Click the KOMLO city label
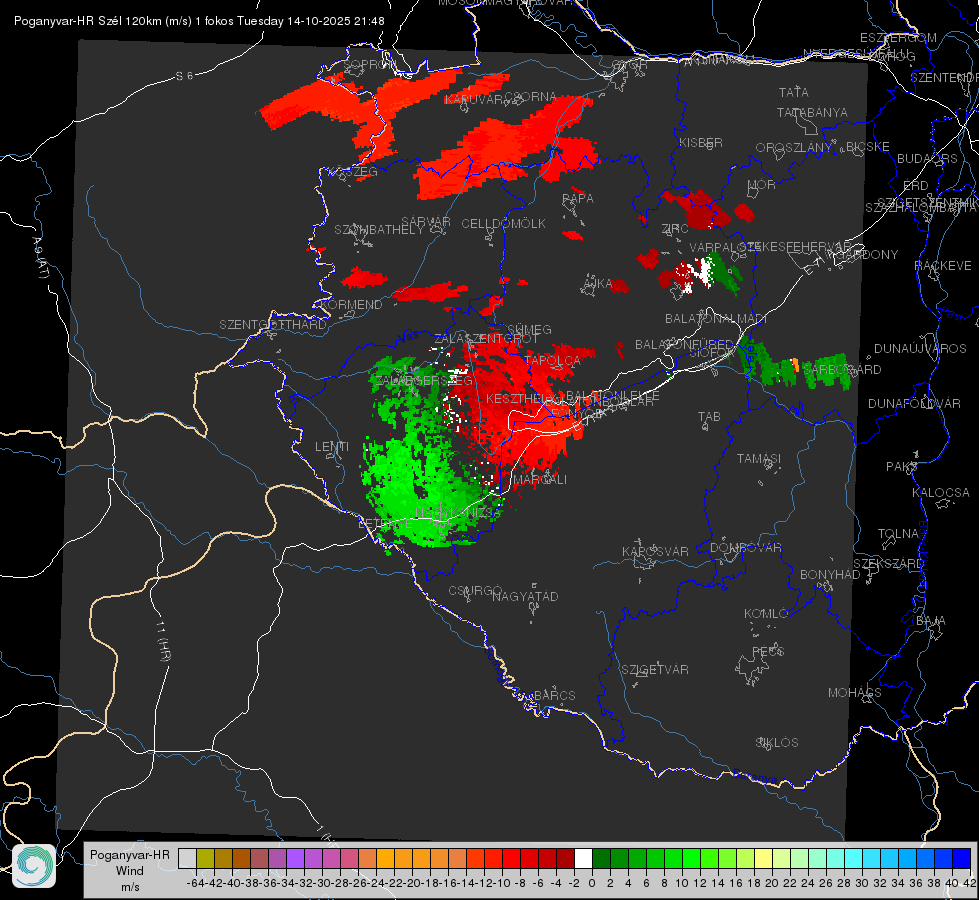This screenshot has height=900, width=979. (765, 614)
